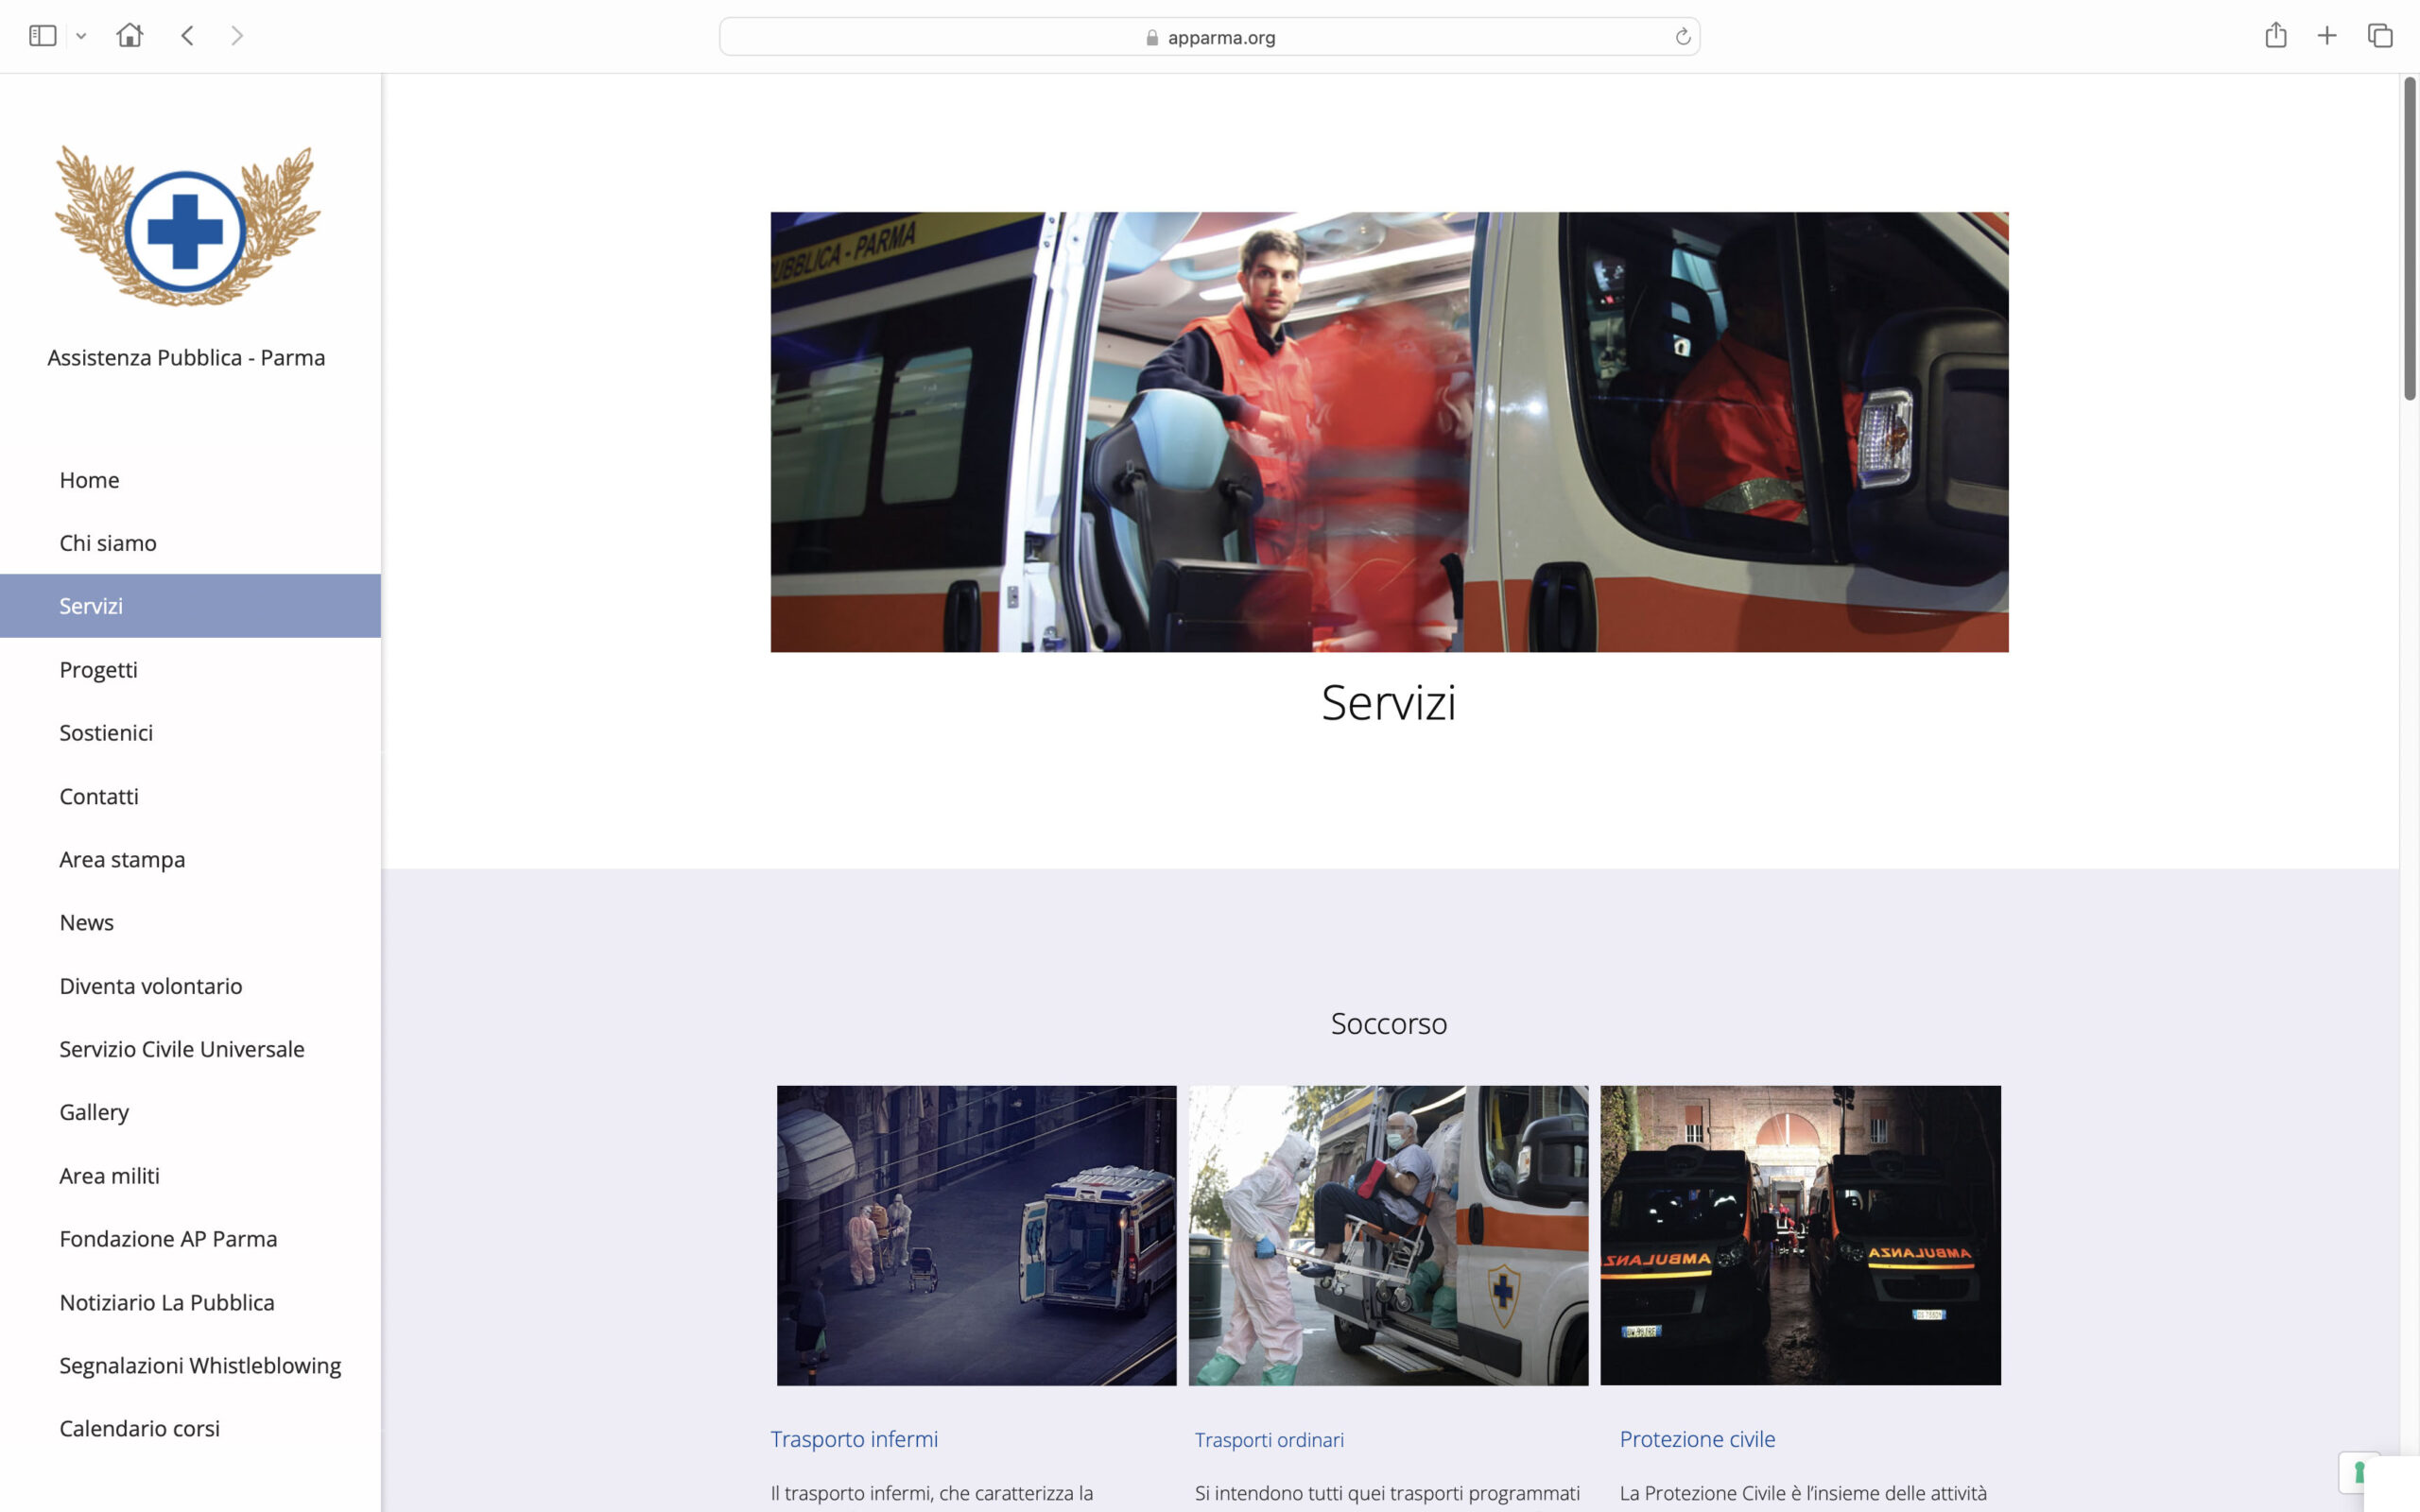Click the Servizi page heading
The width and height of the screenshot is (2420, 1512).
[1388, 702]
